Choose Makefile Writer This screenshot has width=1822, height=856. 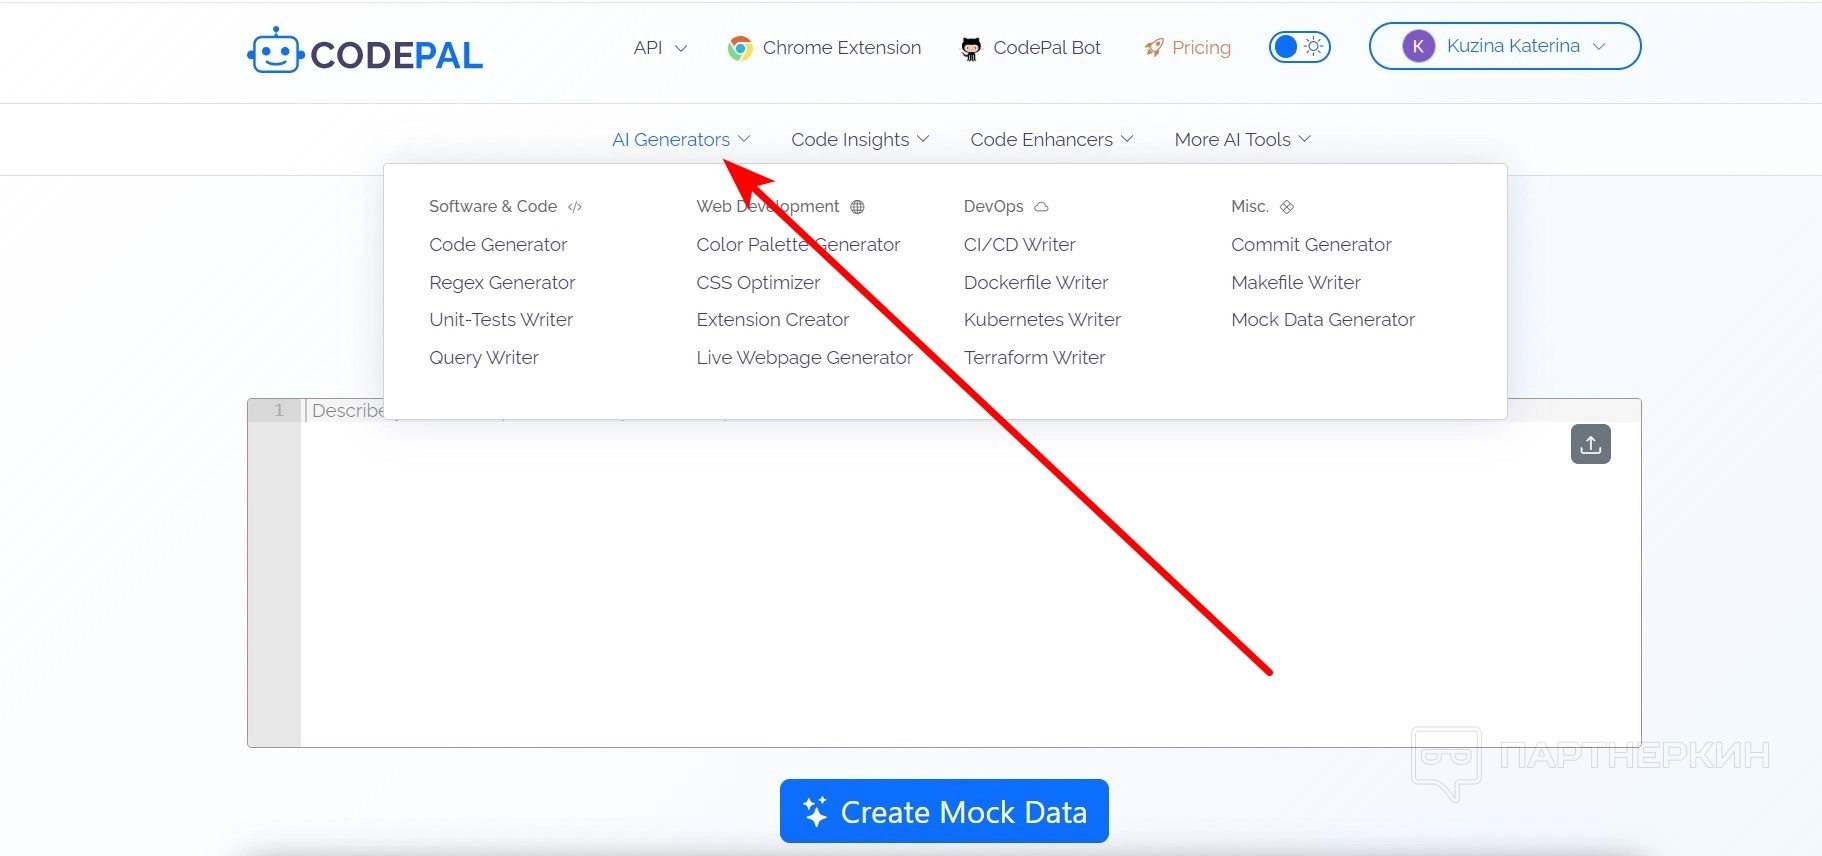click(x=1296, y=283)
